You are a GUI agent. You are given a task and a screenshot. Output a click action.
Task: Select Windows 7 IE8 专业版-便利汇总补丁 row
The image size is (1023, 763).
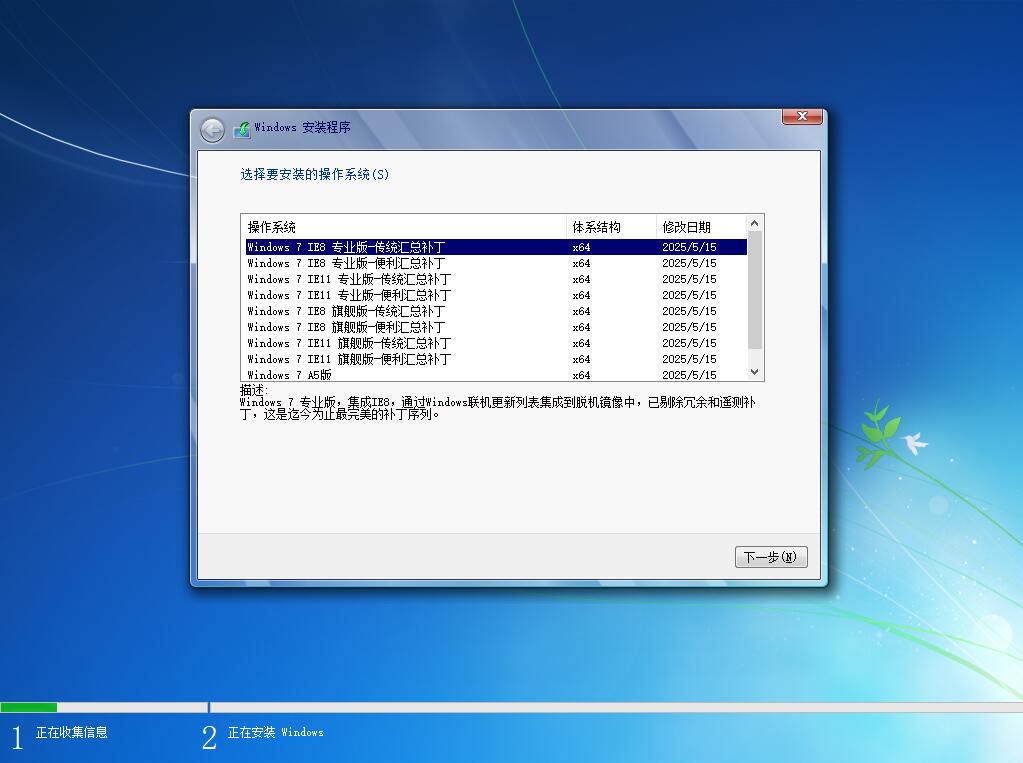coord(496,263)
